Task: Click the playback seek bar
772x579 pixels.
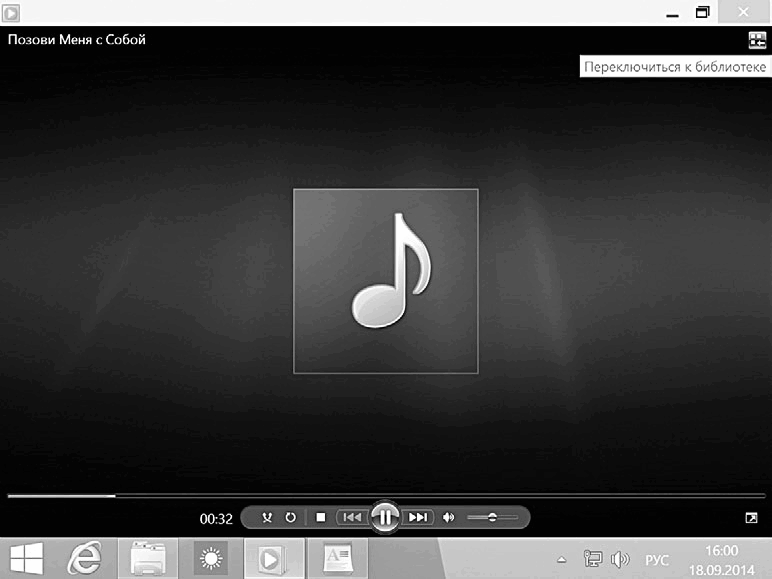Action: 386,496
